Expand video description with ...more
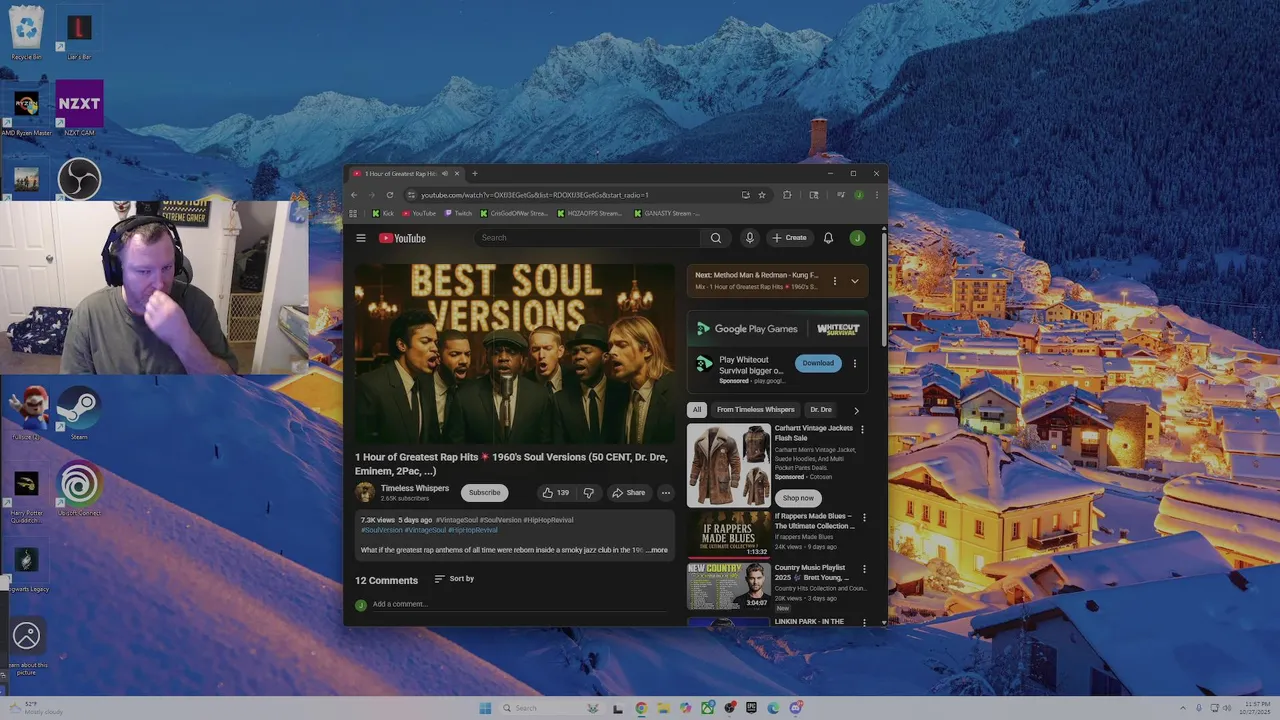 click(656, 550)
